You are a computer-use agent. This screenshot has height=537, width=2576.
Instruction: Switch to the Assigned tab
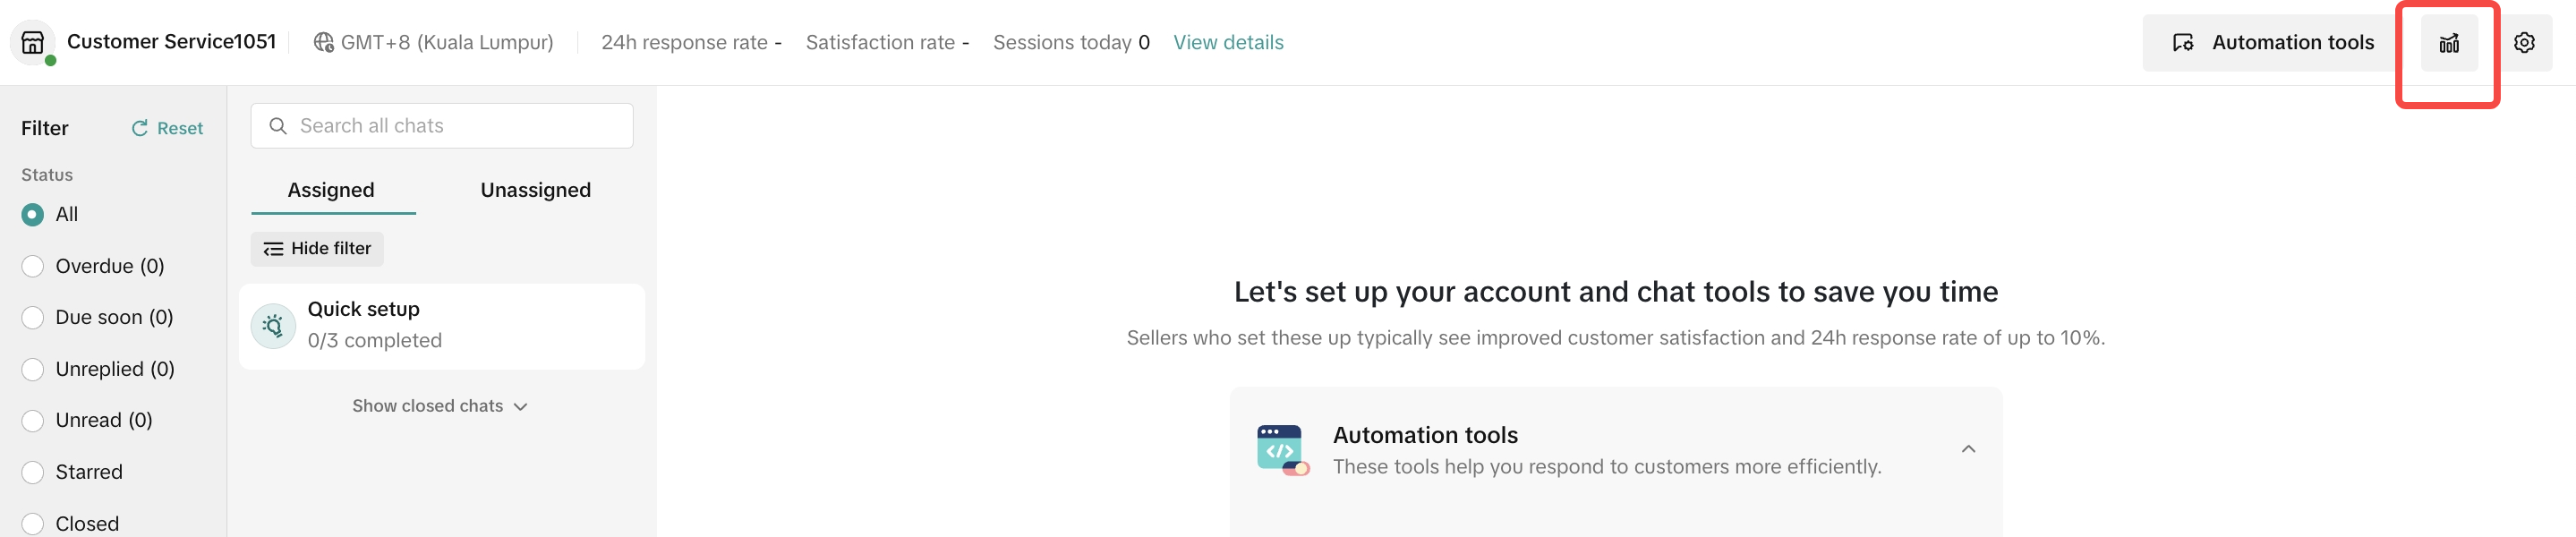click(331, 190)
